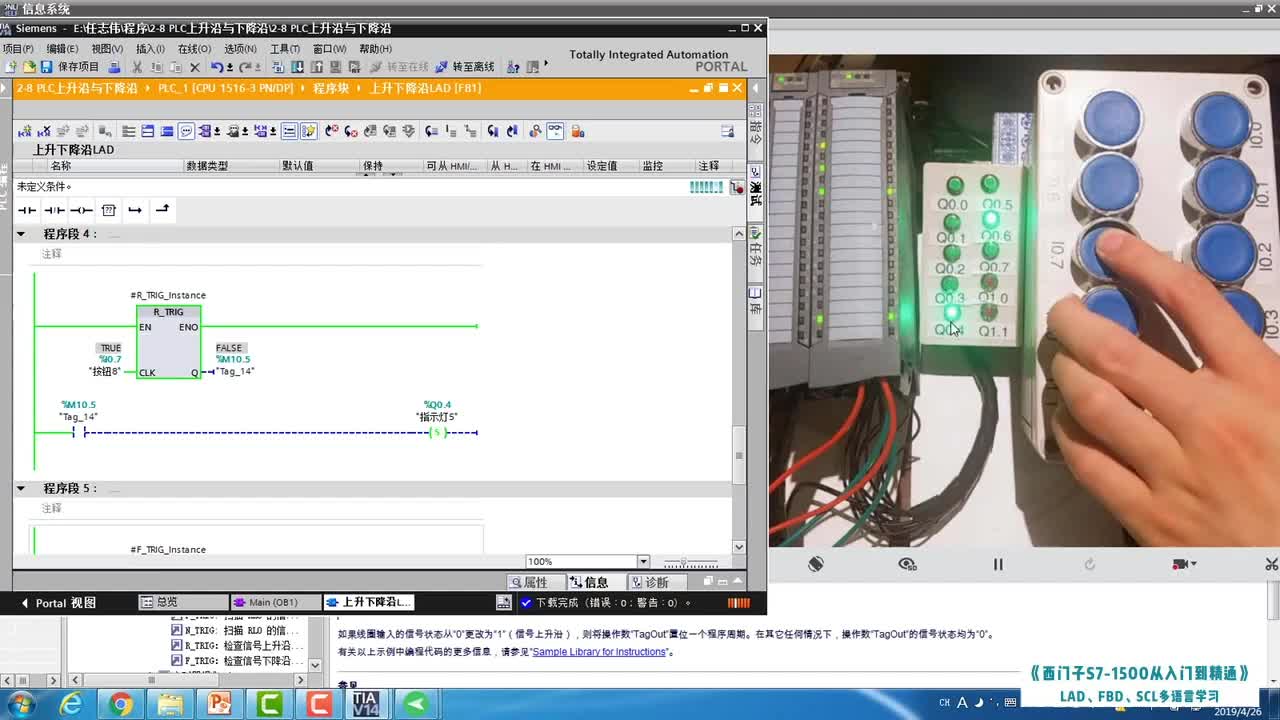Open PowerPoint from the taskbar
The height and width of the screenshot is (720, 1280).
(219, 704)
